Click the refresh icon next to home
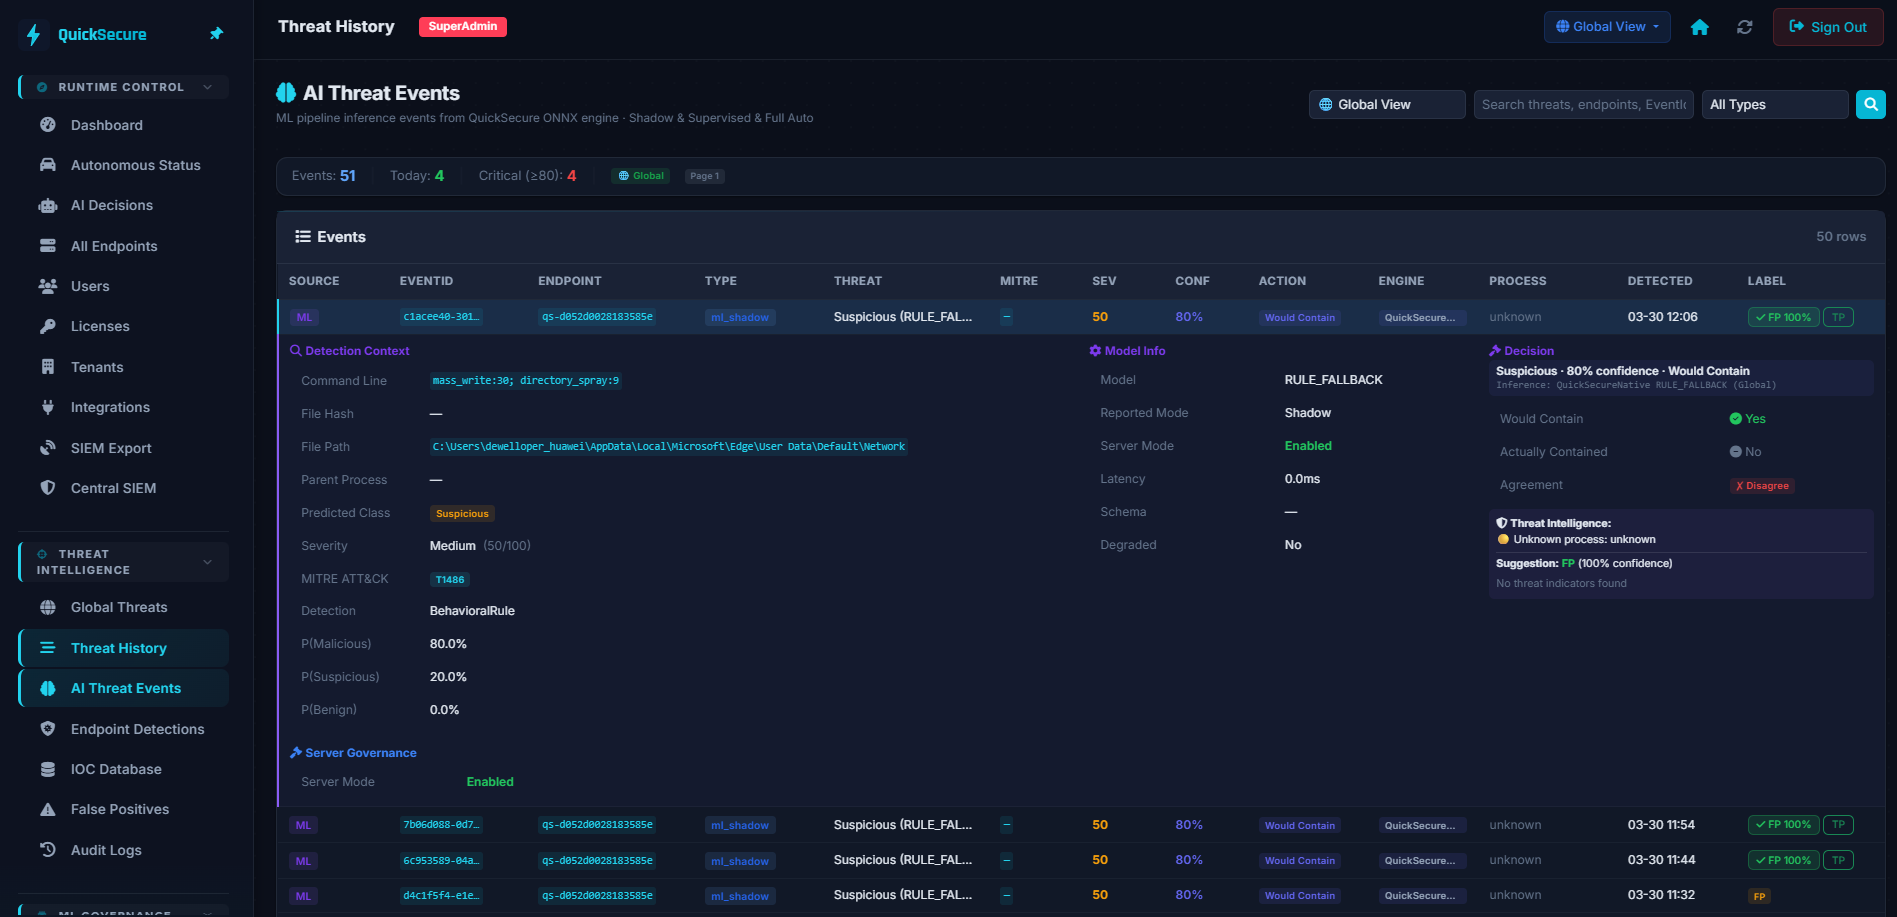 (1745, 27)
